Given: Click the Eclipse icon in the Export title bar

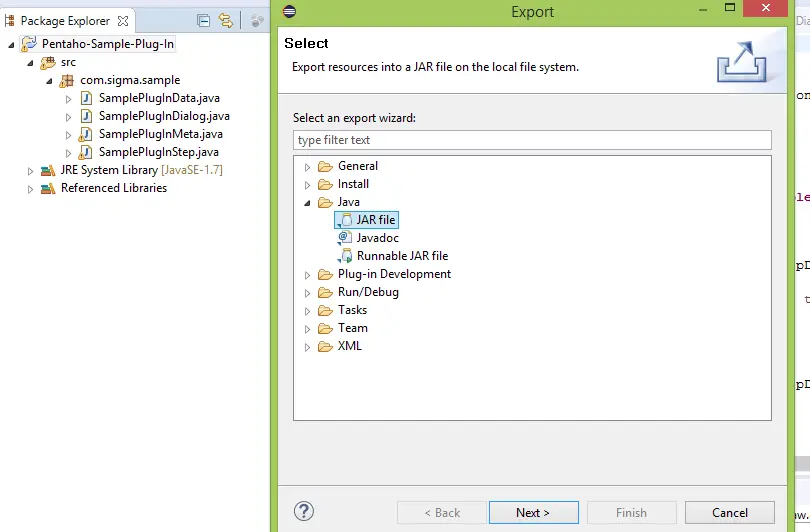Looking at the screenshot, I should [289, 11].
